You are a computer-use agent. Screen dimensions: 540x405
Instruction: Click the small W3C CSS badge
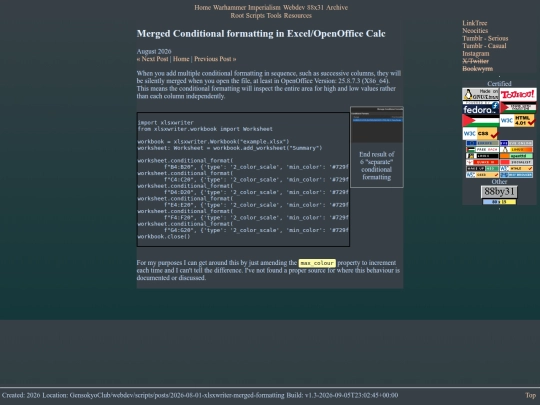(482, 175)
